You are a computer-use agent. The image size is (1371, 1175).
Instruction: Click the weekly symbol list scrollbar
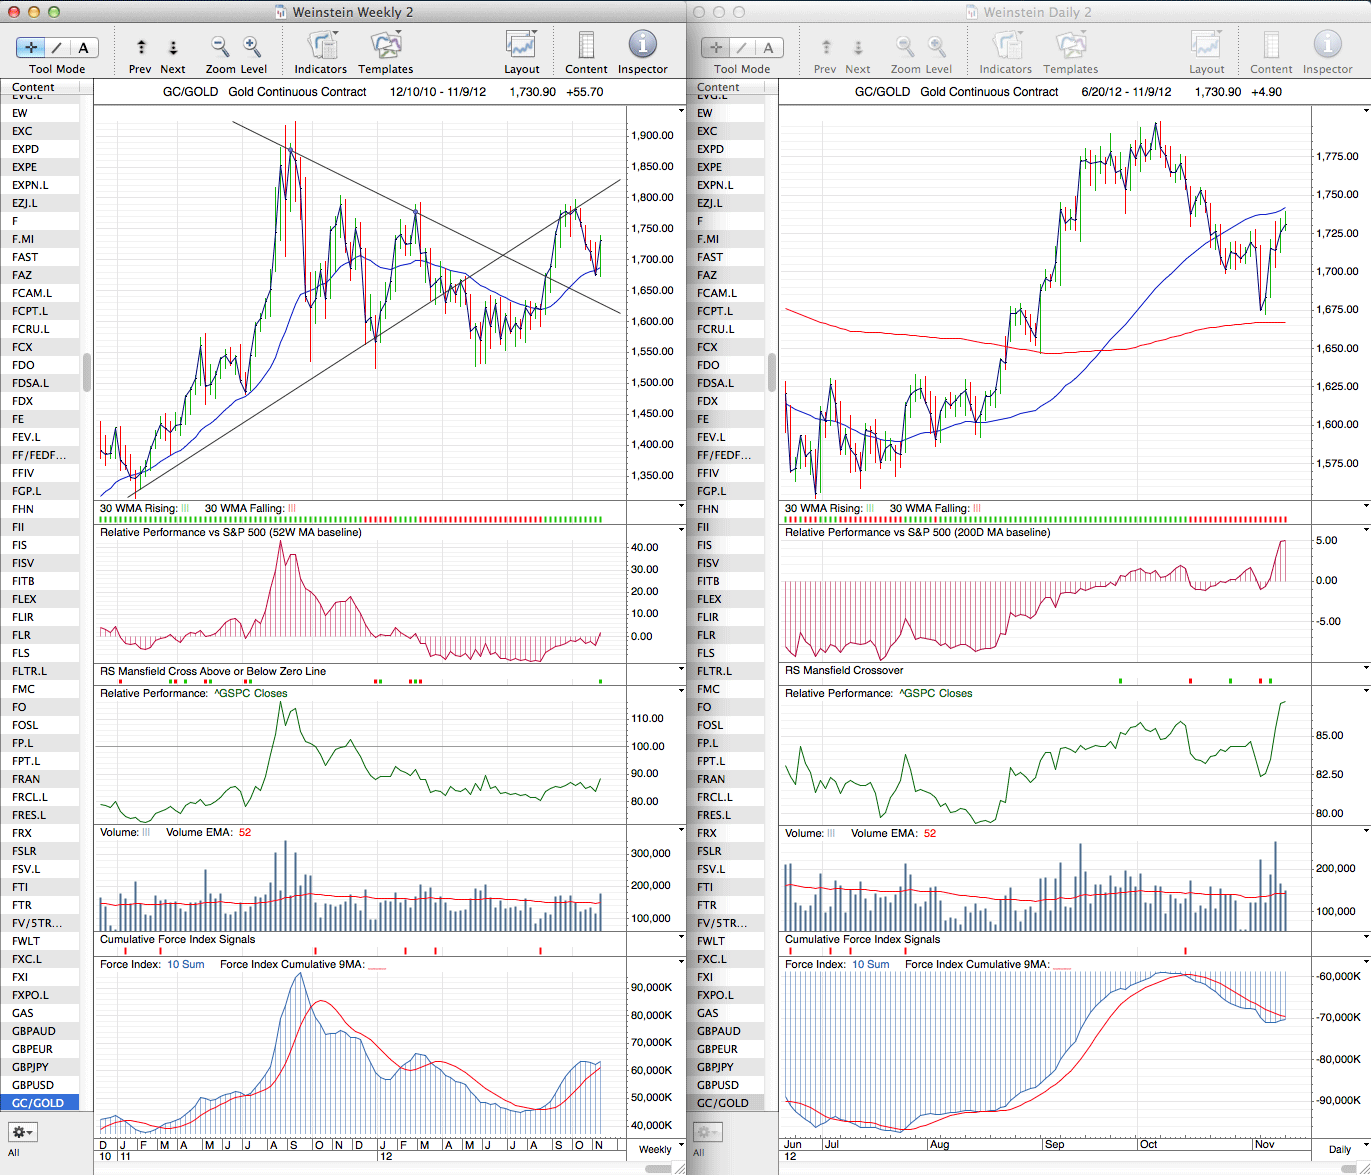coord(87,372)
